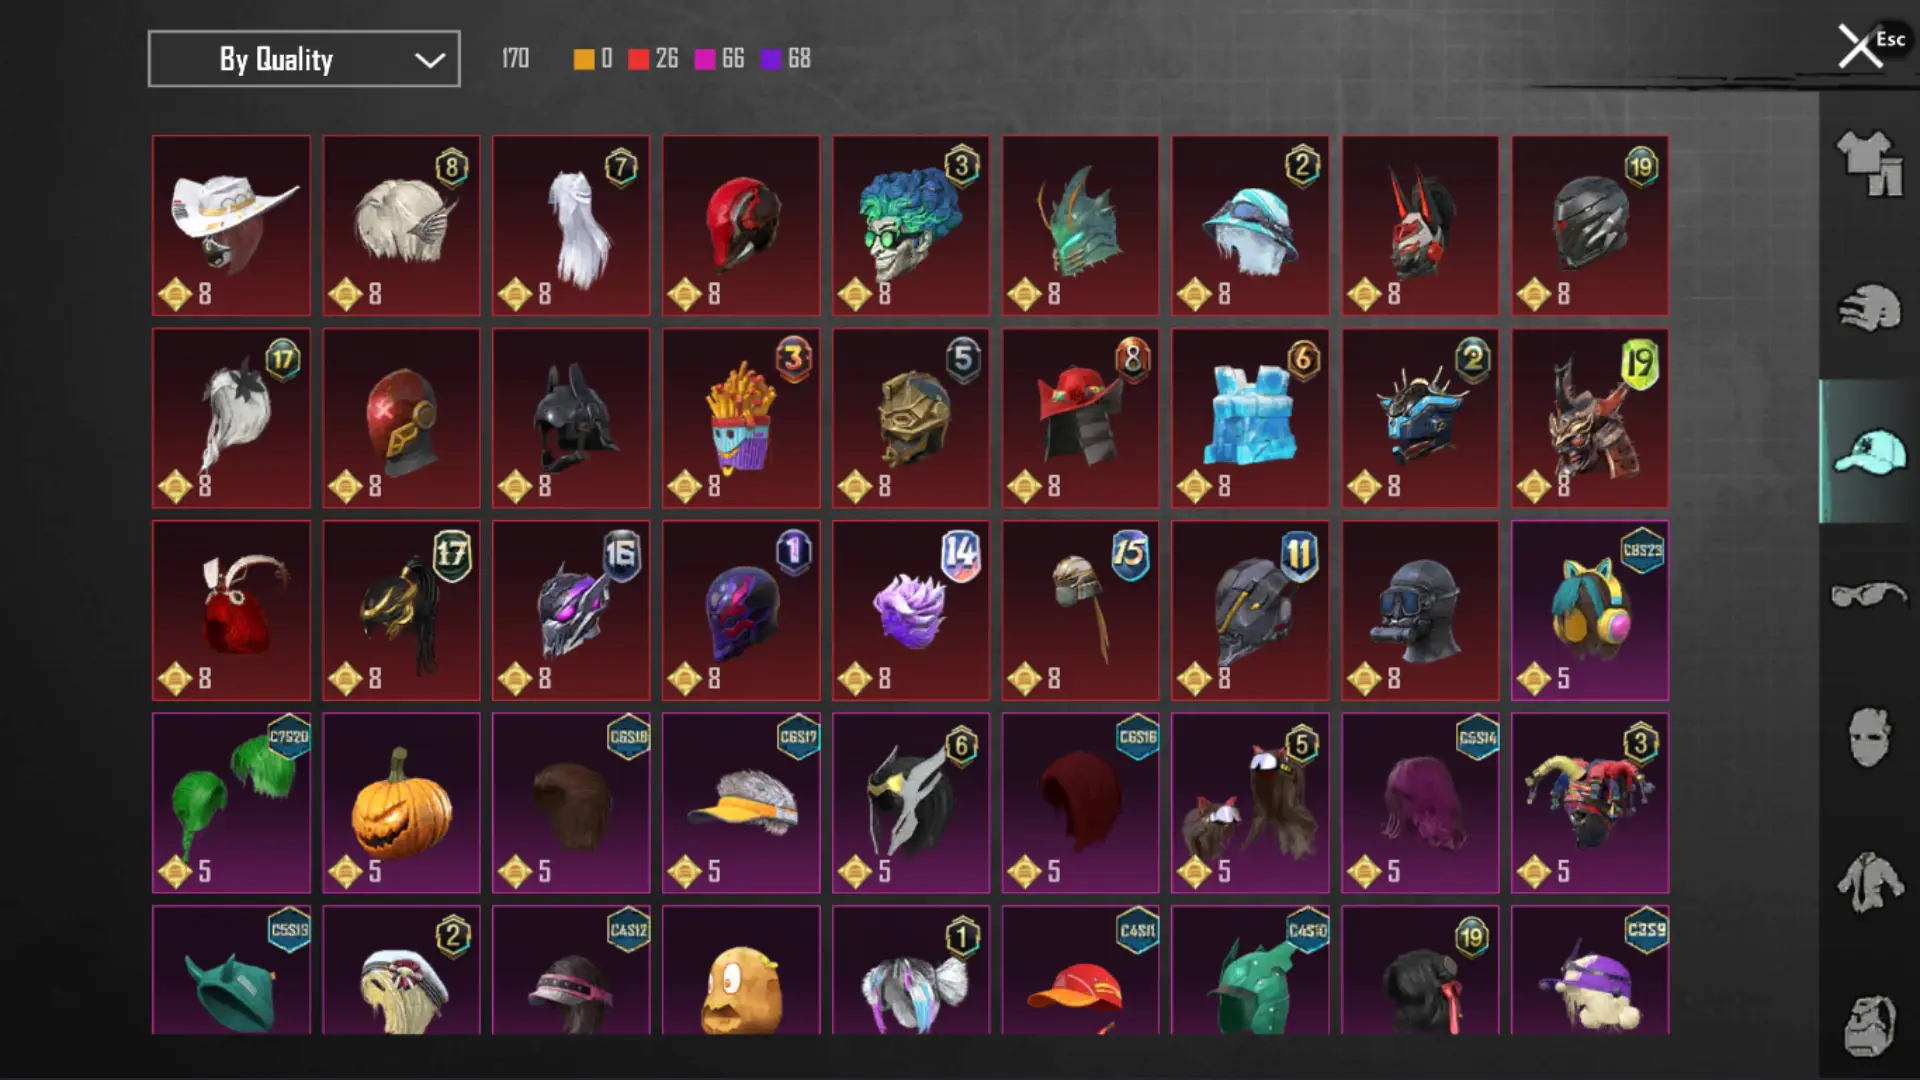The image size is (1920, 1080).
Task: Filter by orange quality swatch 0
Action: tap(593, 59)
